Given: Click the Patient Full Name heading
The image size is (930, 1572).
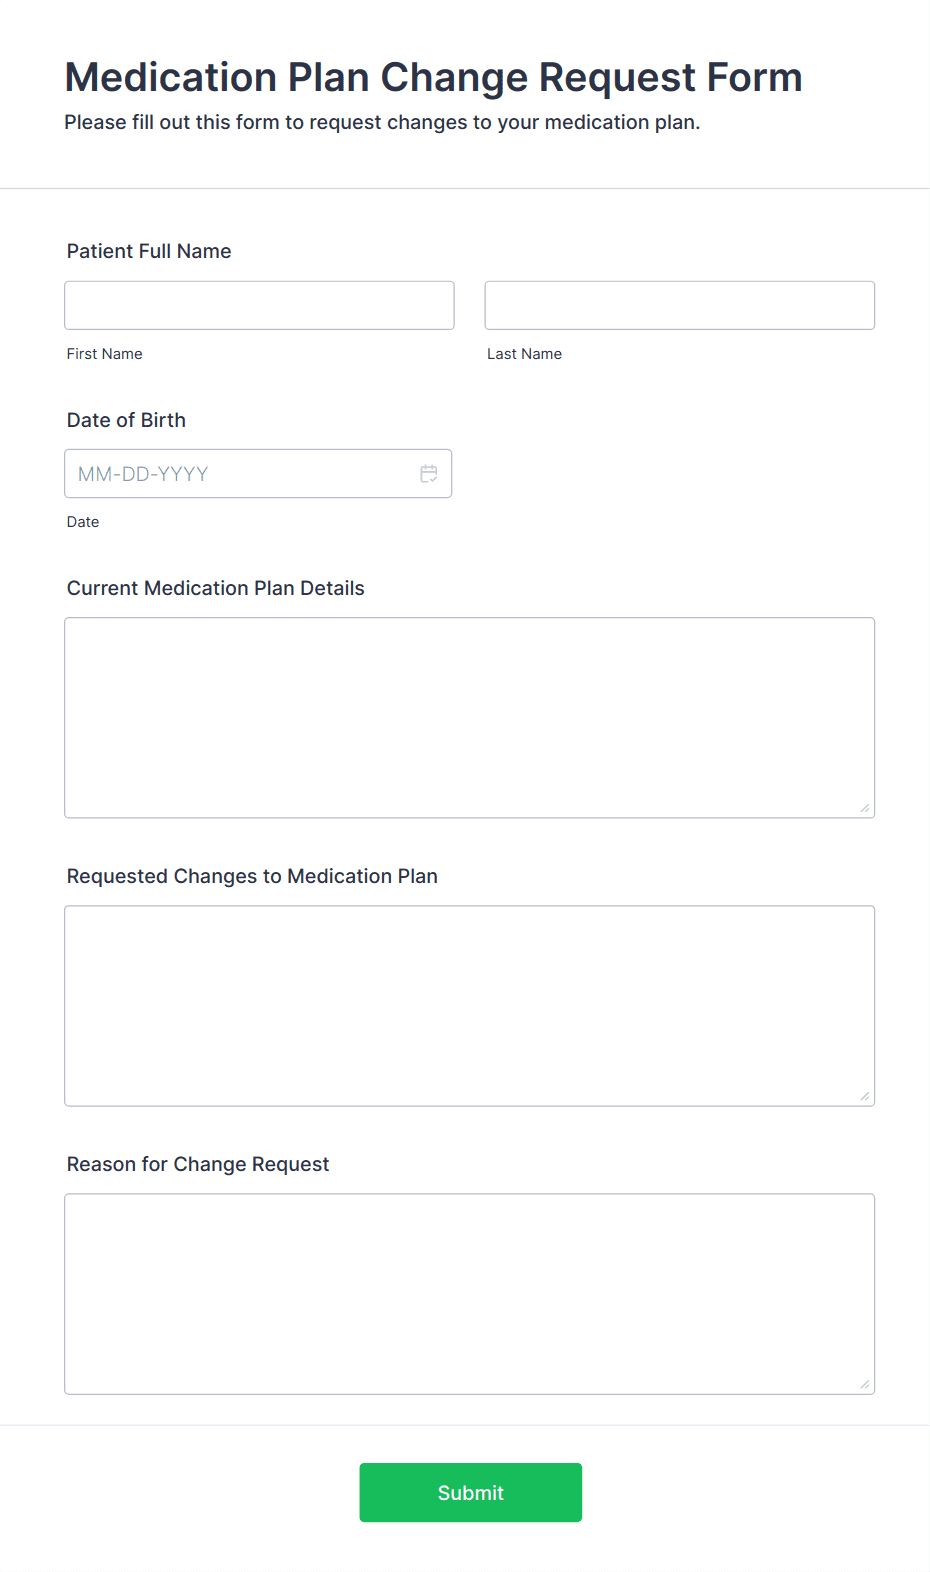Looking at the screenshot, I should point(148,251).
